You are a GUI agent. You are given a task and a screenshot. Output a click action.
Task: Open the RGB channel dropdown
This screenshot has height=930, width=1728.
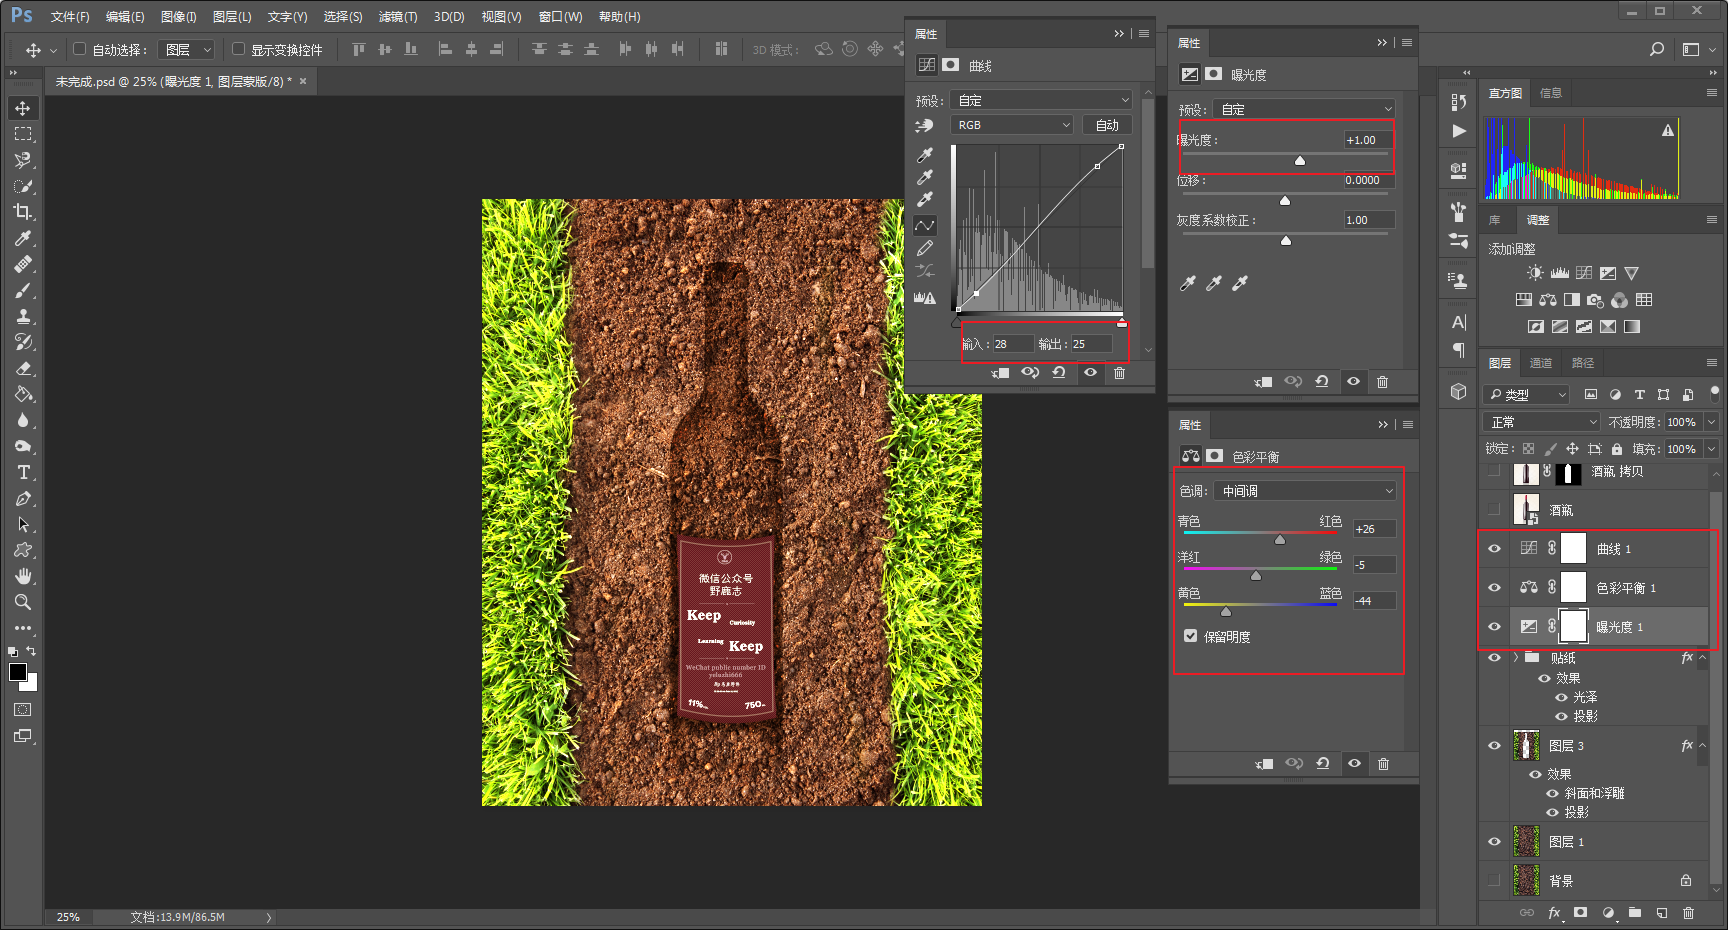coord(1011,125)
